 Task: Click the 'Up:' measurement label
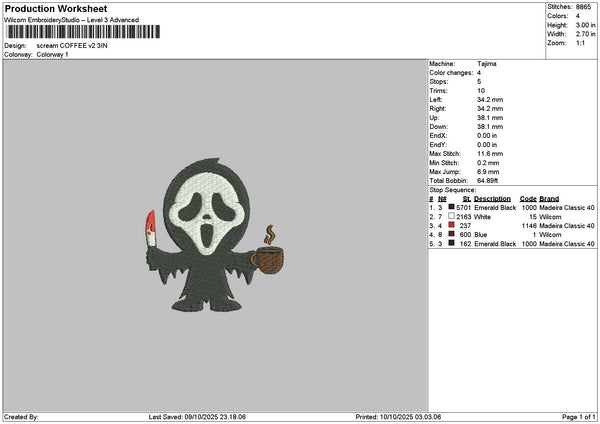point(434,118)
